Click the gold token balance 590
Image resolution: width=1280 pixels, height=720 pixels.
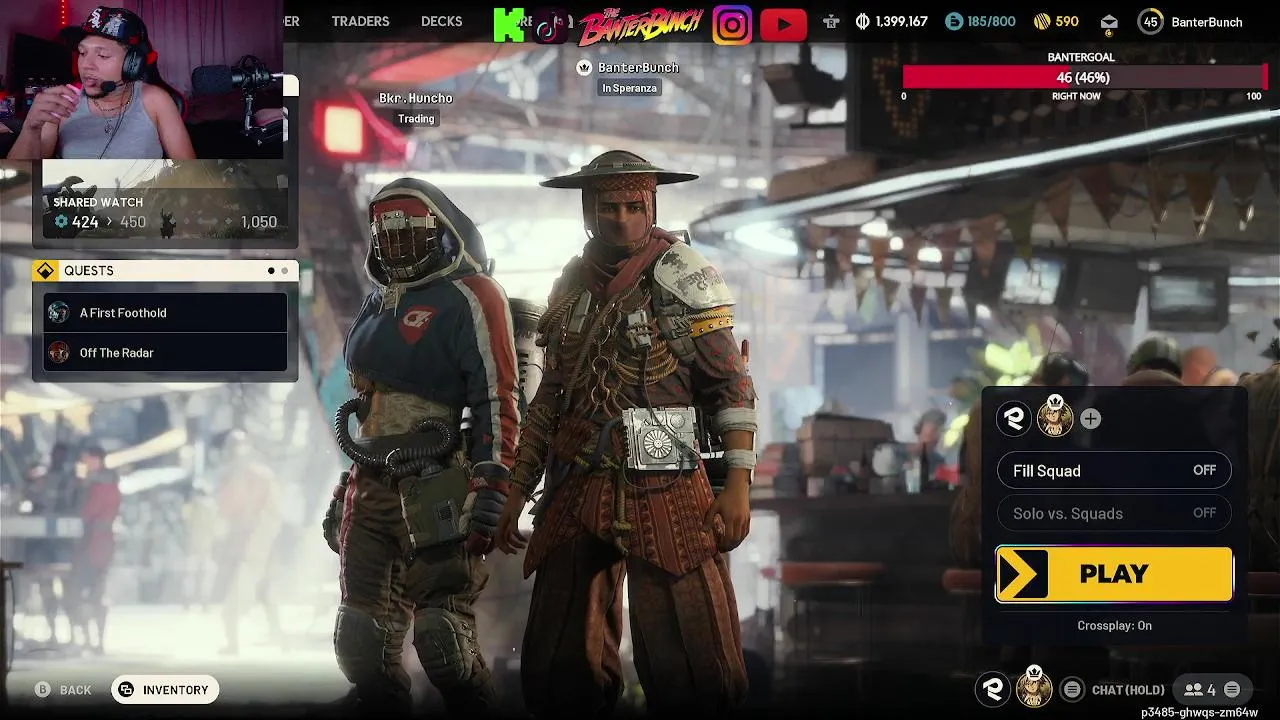(x=1056, y=22)
